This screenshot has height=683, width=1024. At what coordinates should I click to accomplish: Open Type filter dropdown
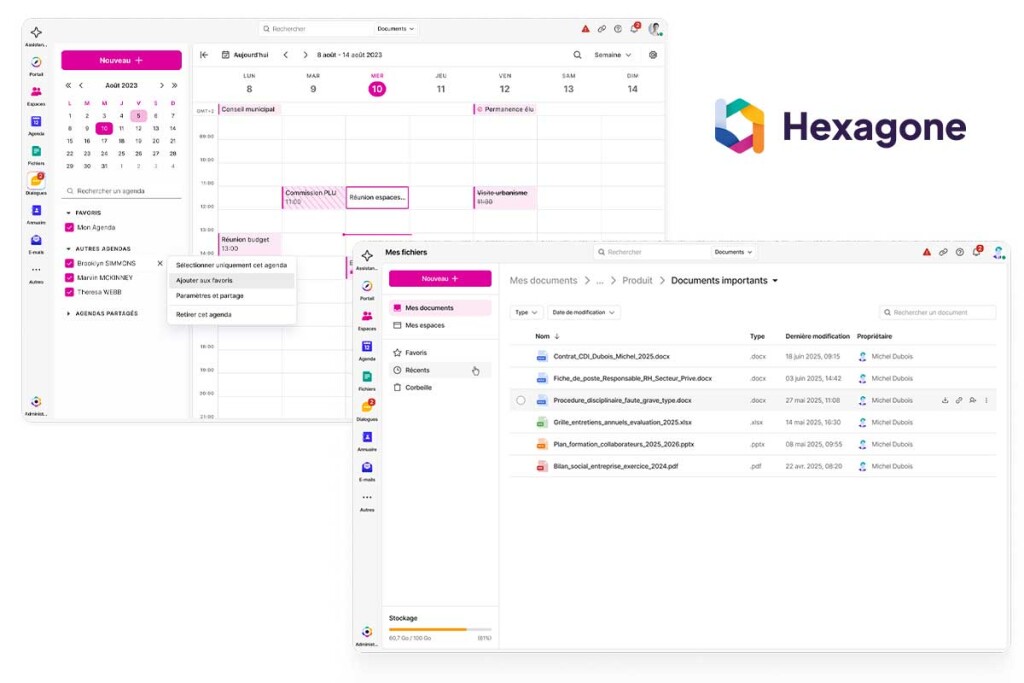click(526, 312)
